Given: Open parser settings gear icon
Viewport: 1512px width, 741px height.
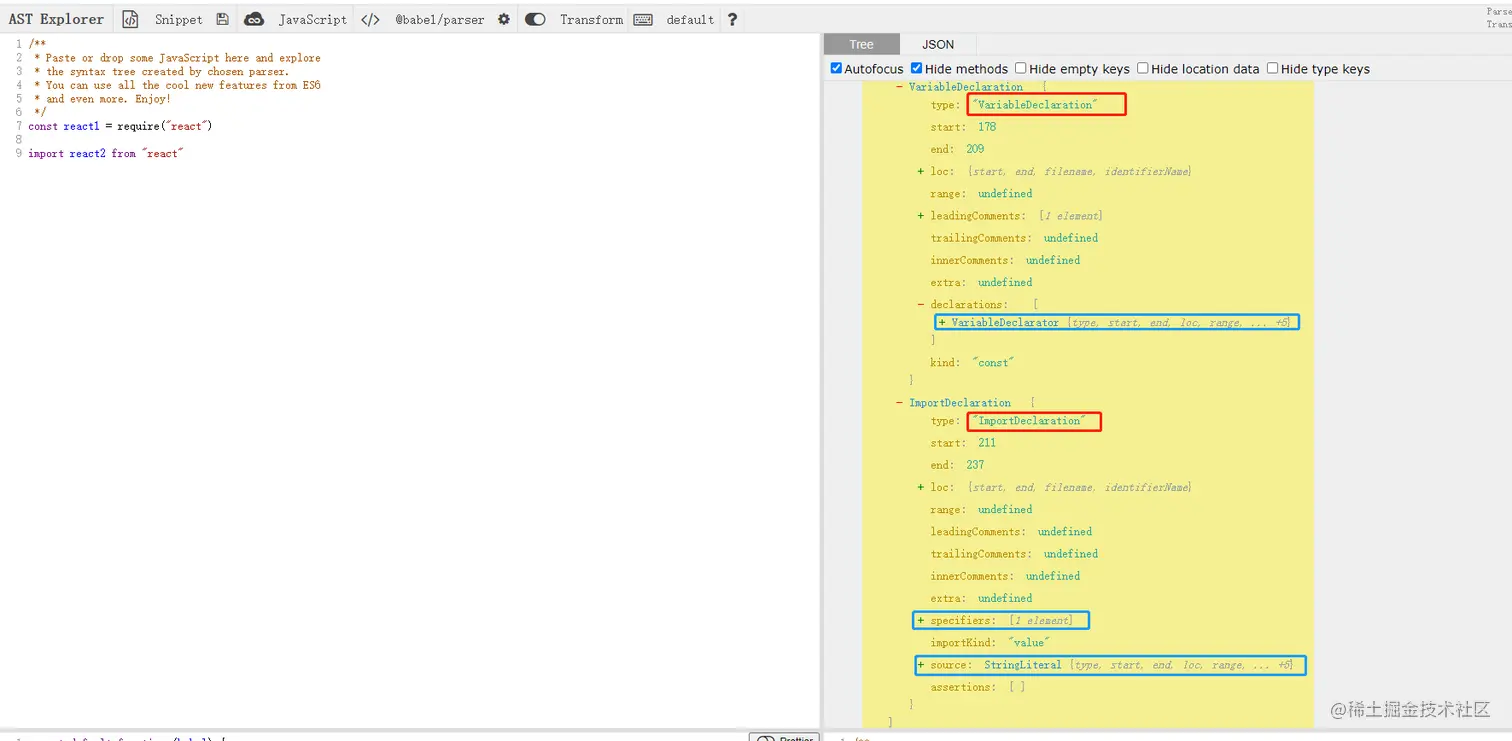Looking at the screenshot, I should click(x=503, y=19).
